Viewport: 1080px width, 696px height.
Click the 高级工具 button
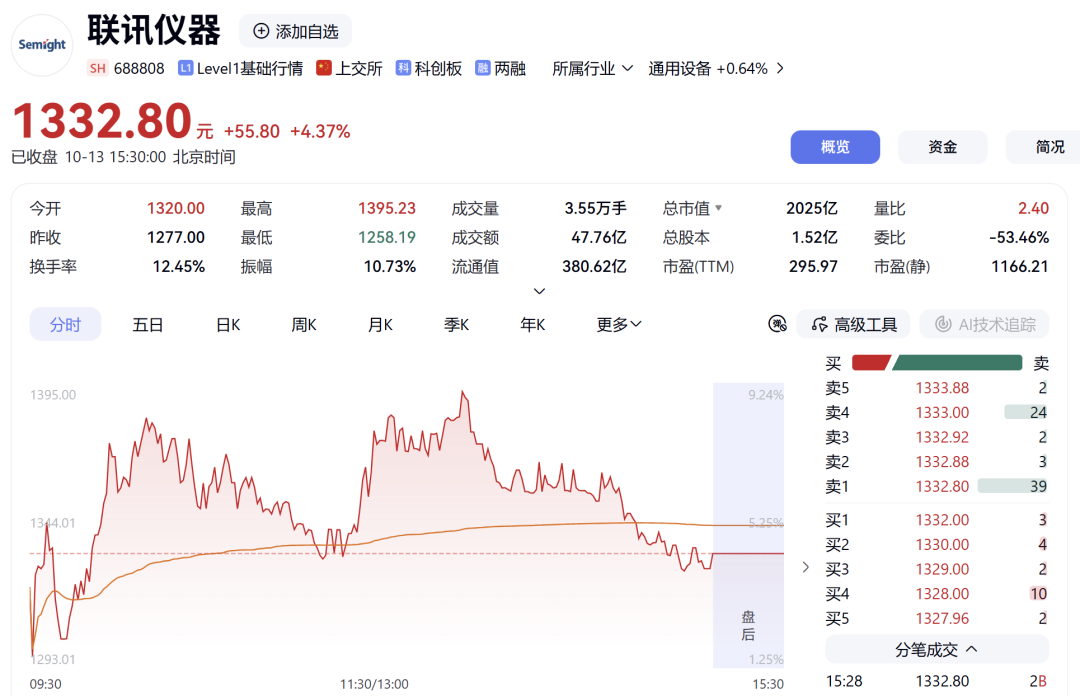[853, 324]
